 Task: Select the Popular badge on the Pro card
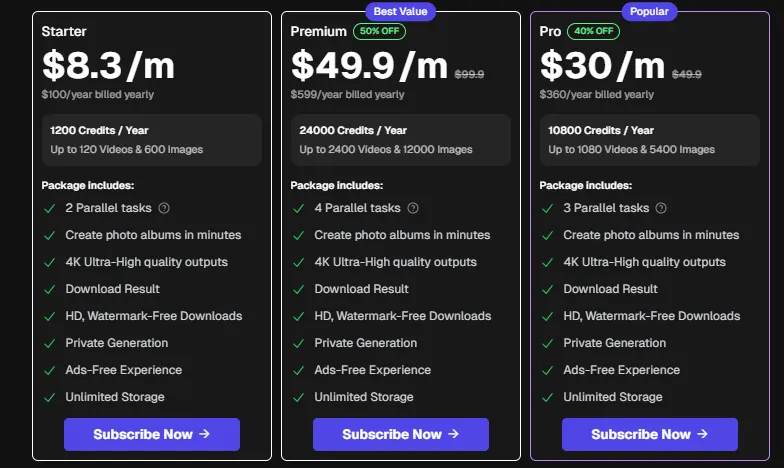[x=650, y=12]
